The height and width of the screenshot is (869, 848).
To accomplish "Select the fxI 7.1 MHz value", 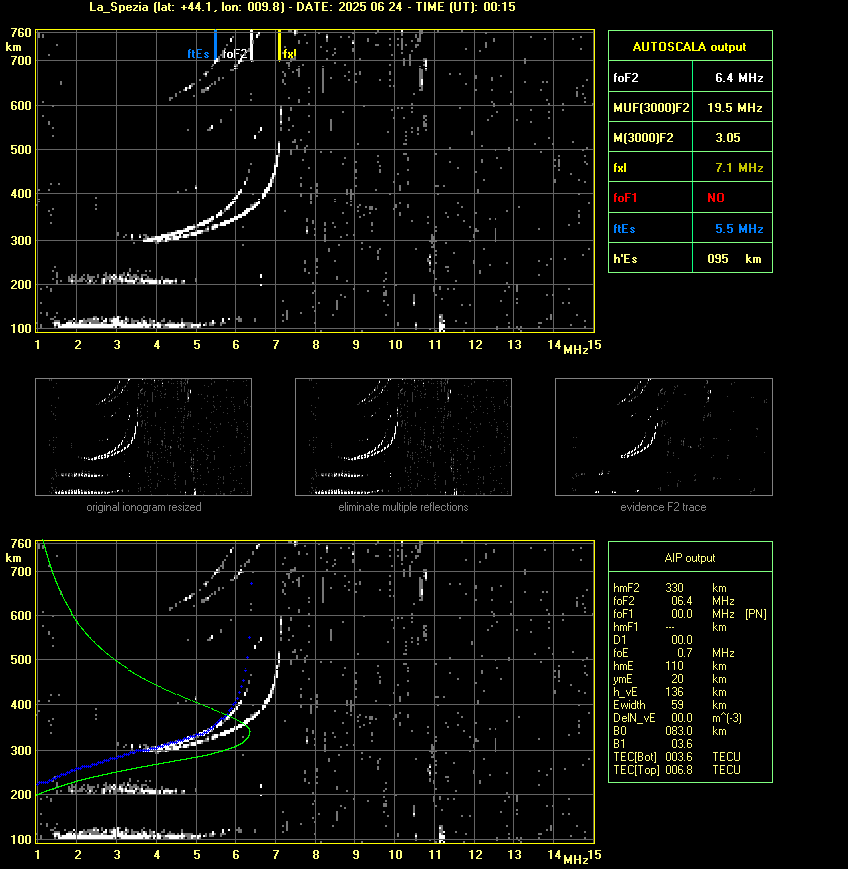I will [x=739, y=168].
